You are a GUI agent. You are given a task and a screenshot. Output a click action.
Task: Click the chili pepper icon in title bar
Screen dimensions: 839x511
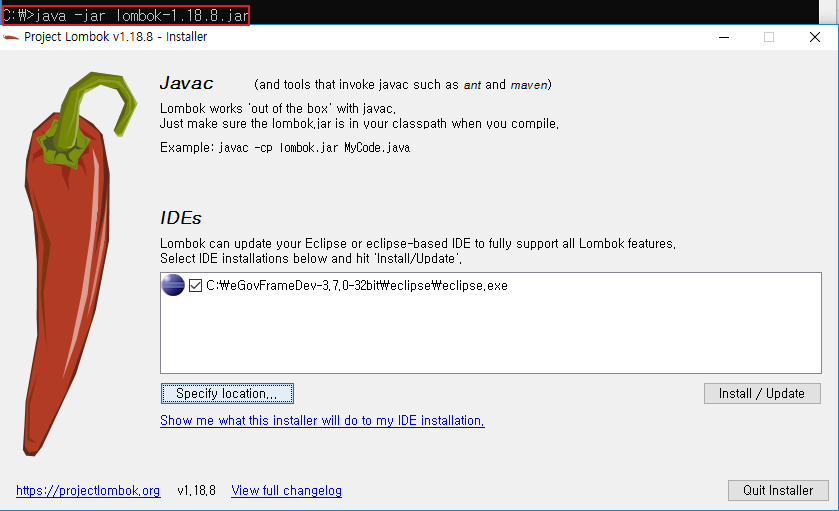coord(11,37)
